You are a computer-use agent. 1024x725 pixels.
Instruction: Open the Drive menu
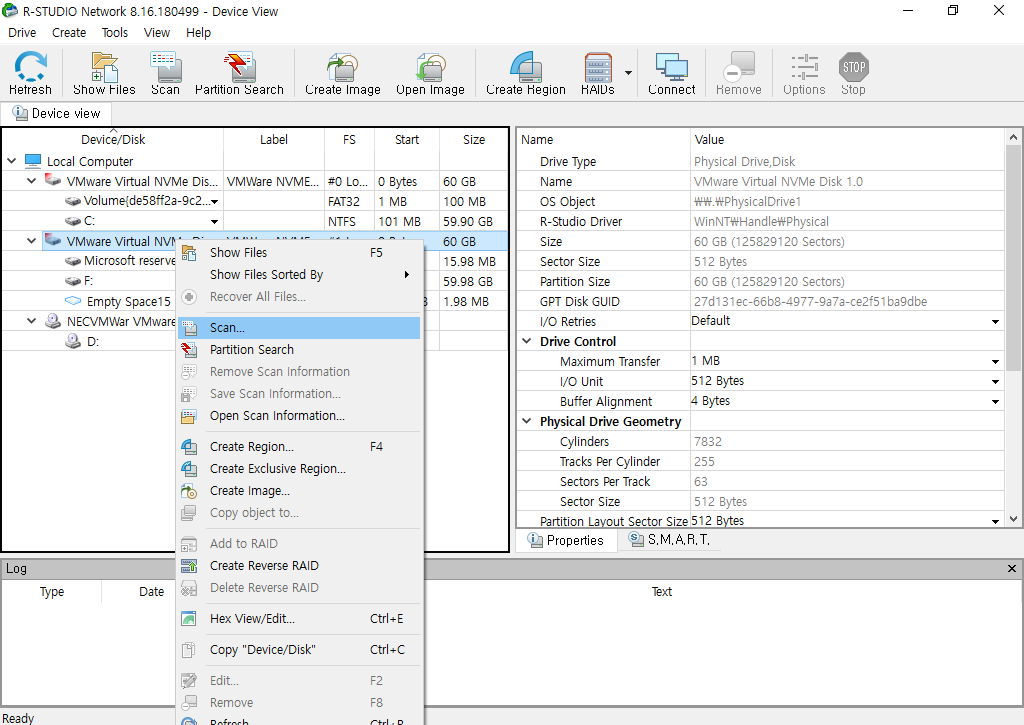(x=22, y=33)
